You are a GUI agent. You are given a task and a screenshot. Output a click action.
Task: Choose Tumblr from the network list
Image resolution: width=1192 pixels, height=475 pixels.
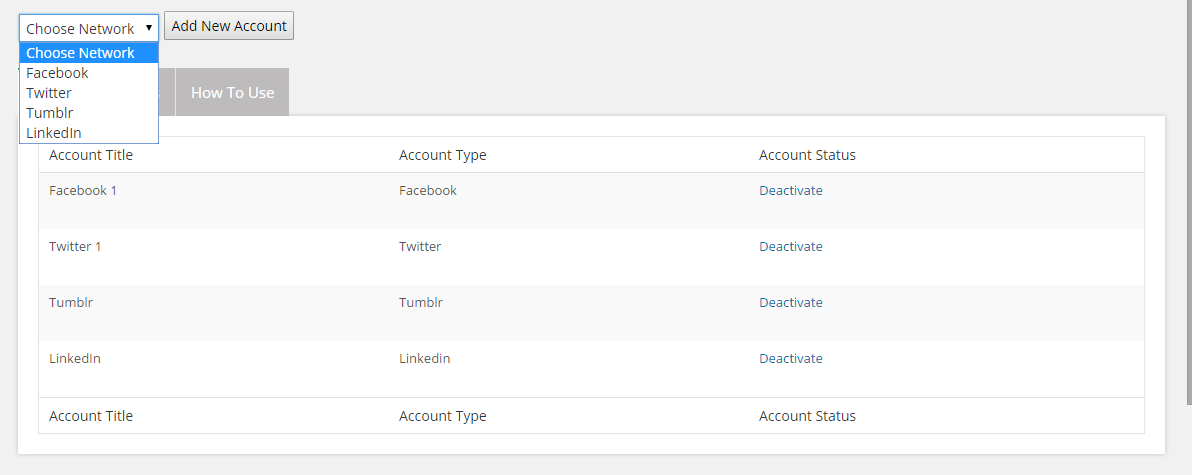(50, 113)
